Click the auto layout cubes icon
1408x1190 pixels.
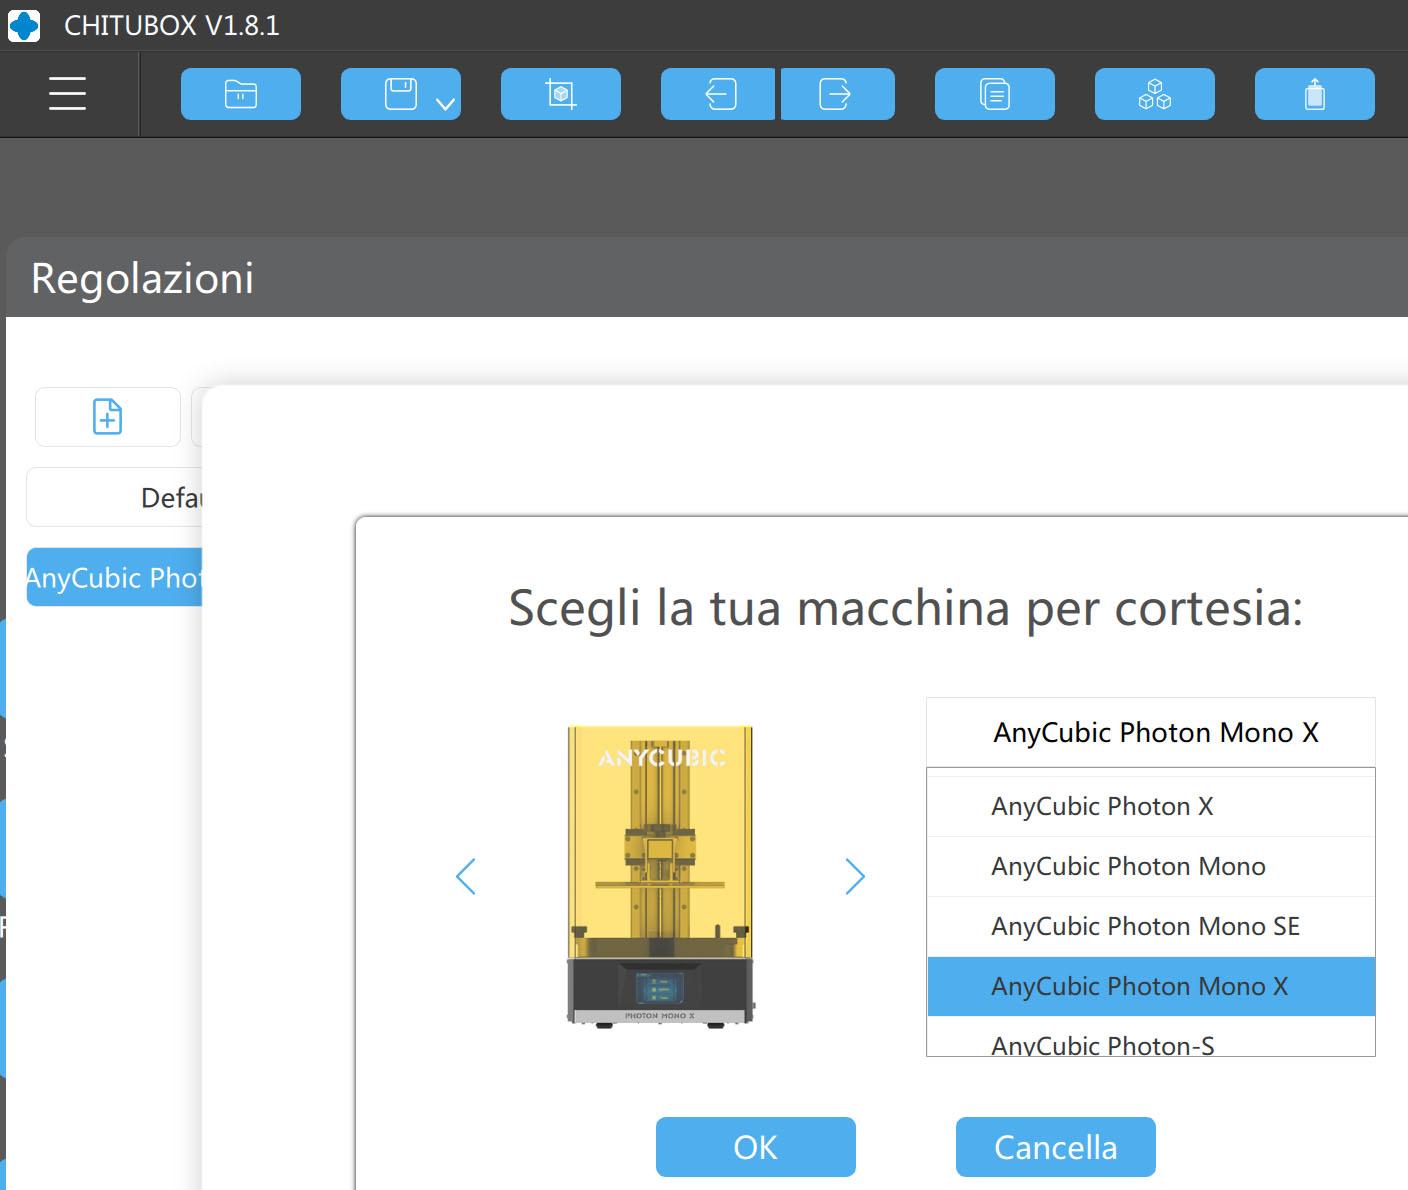(x=1154, y=94)
